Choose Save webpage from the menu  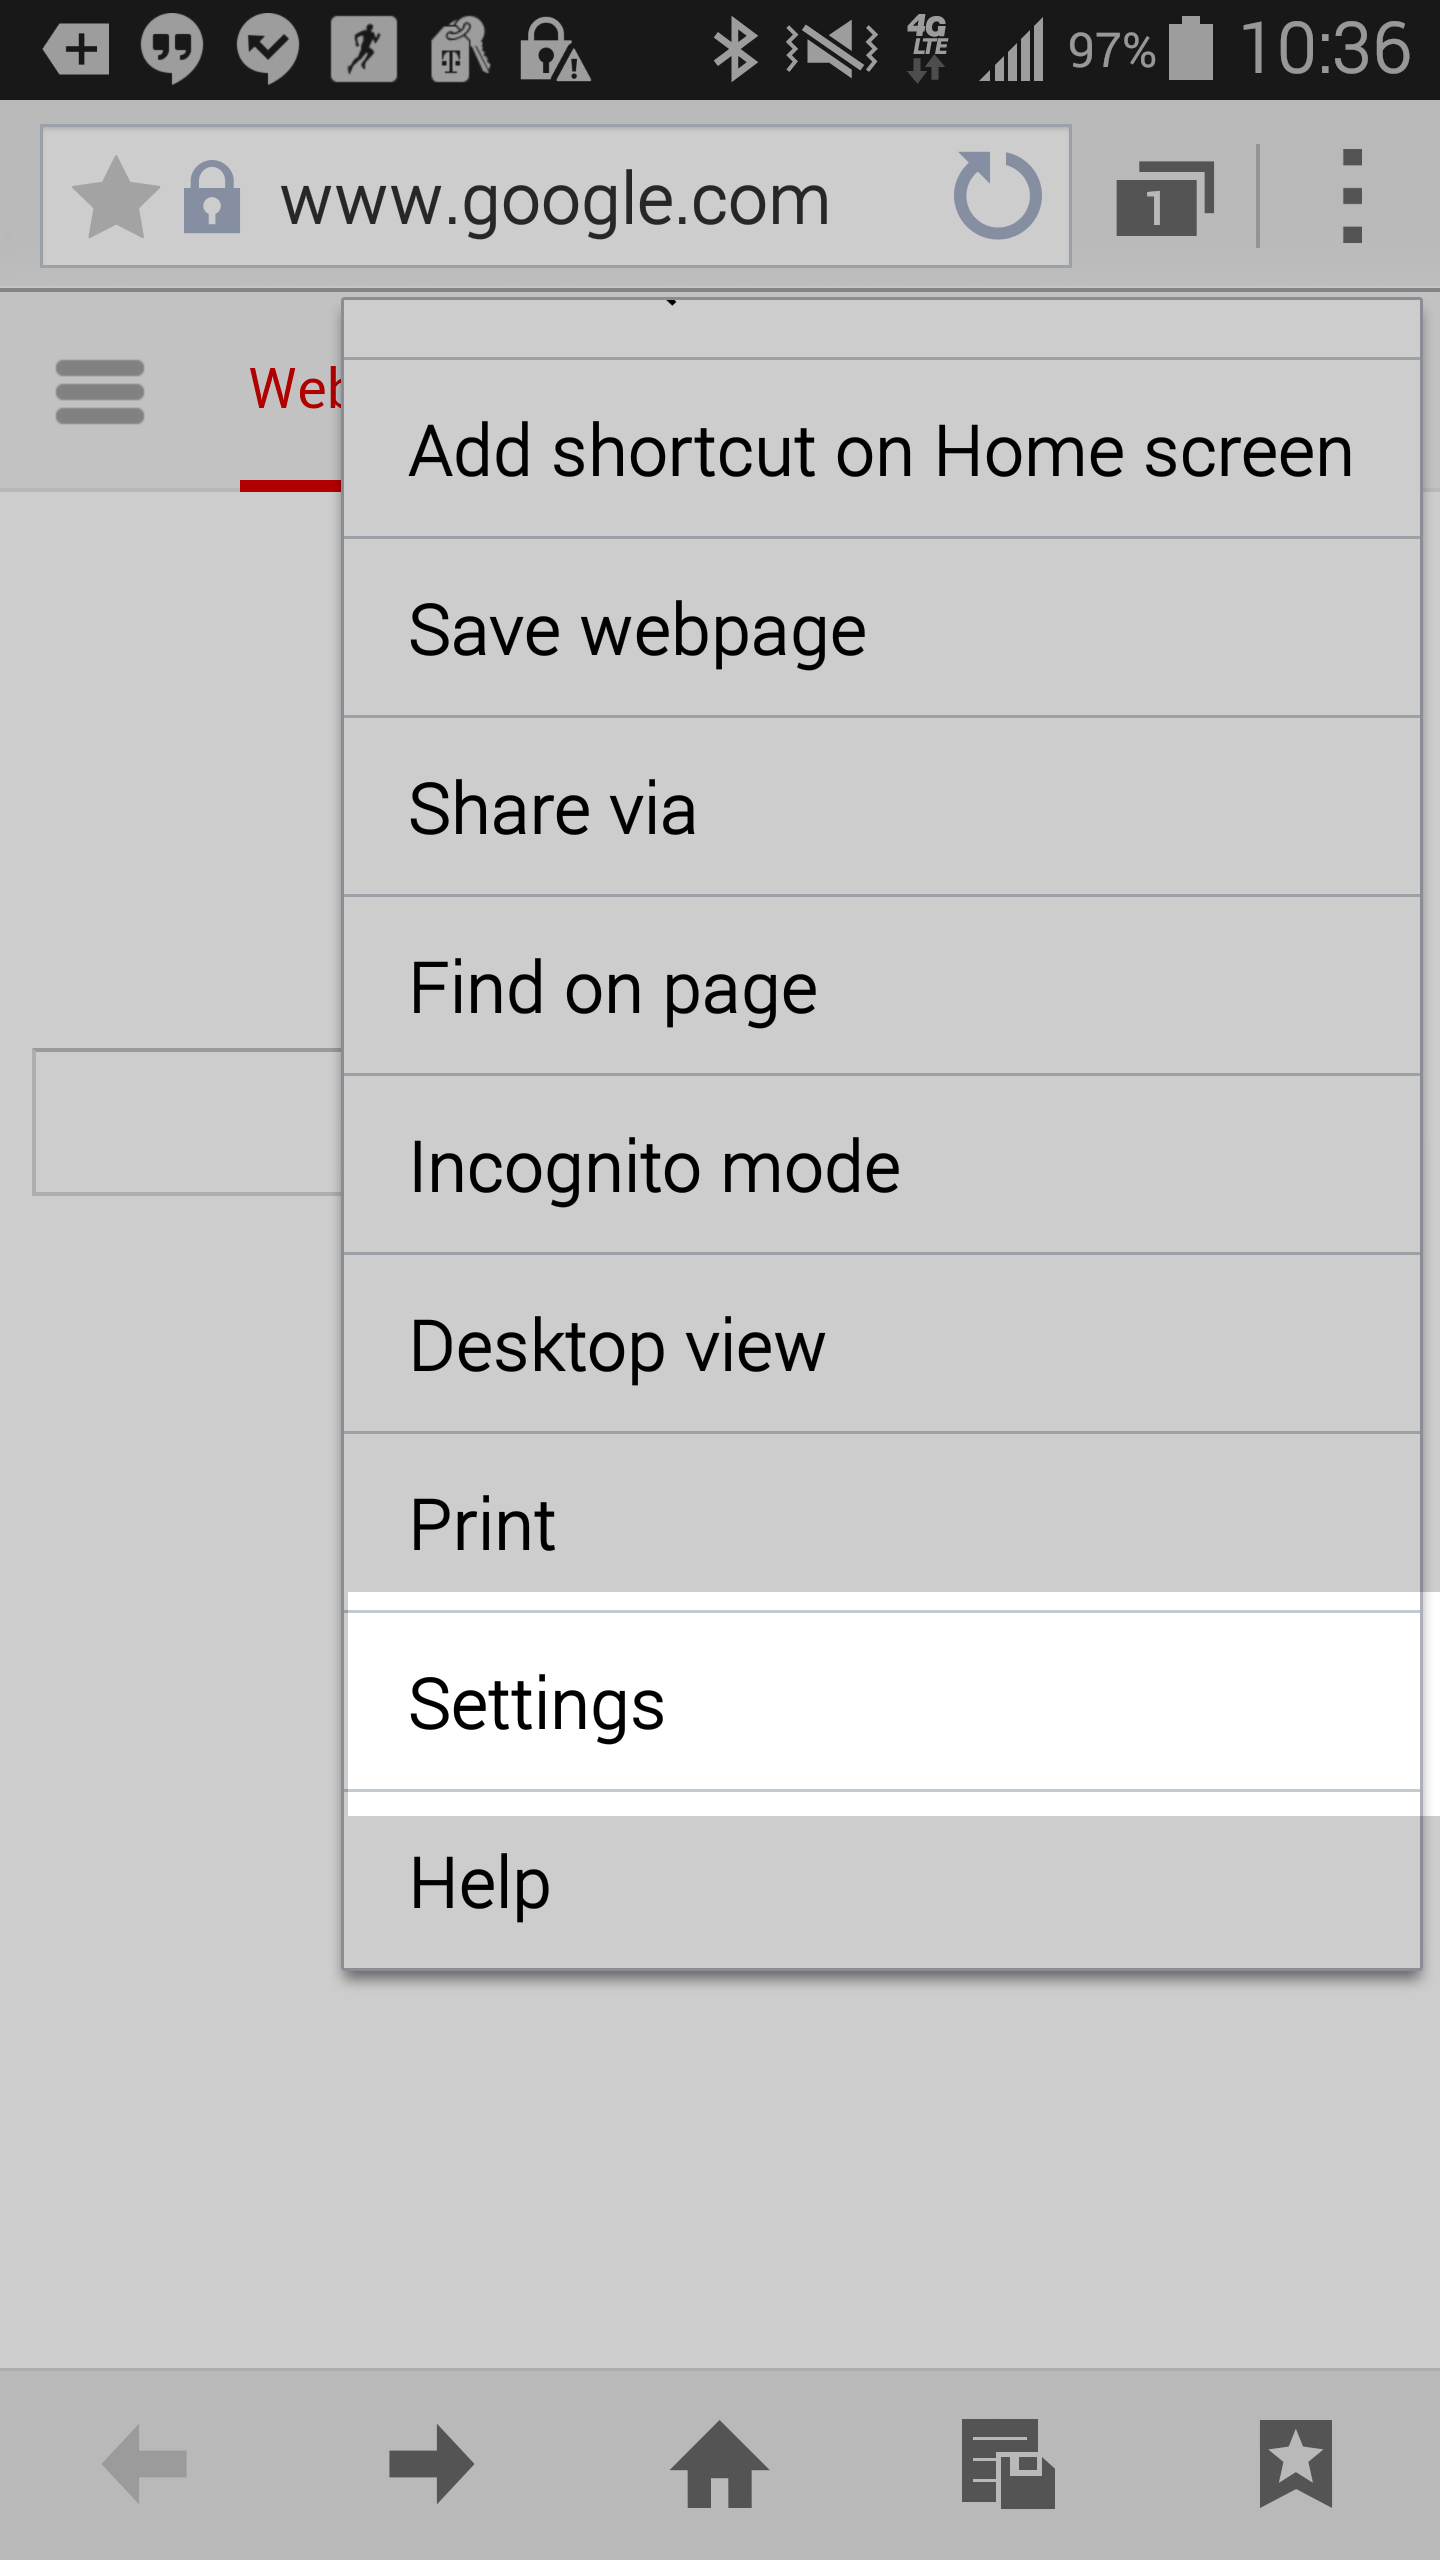[881, 630]
